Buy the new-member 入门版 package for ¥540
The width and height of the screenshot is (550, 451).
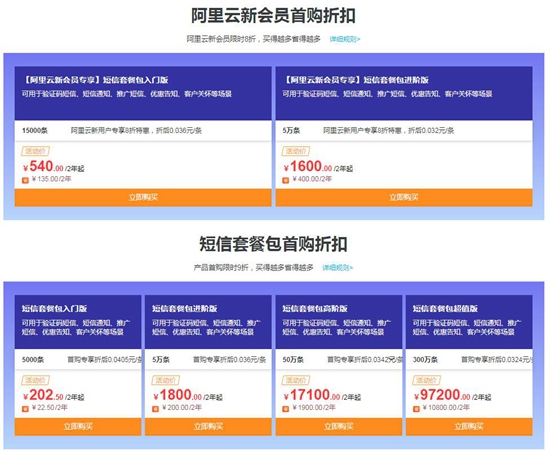pyautogui.click(x=143, y=197)
